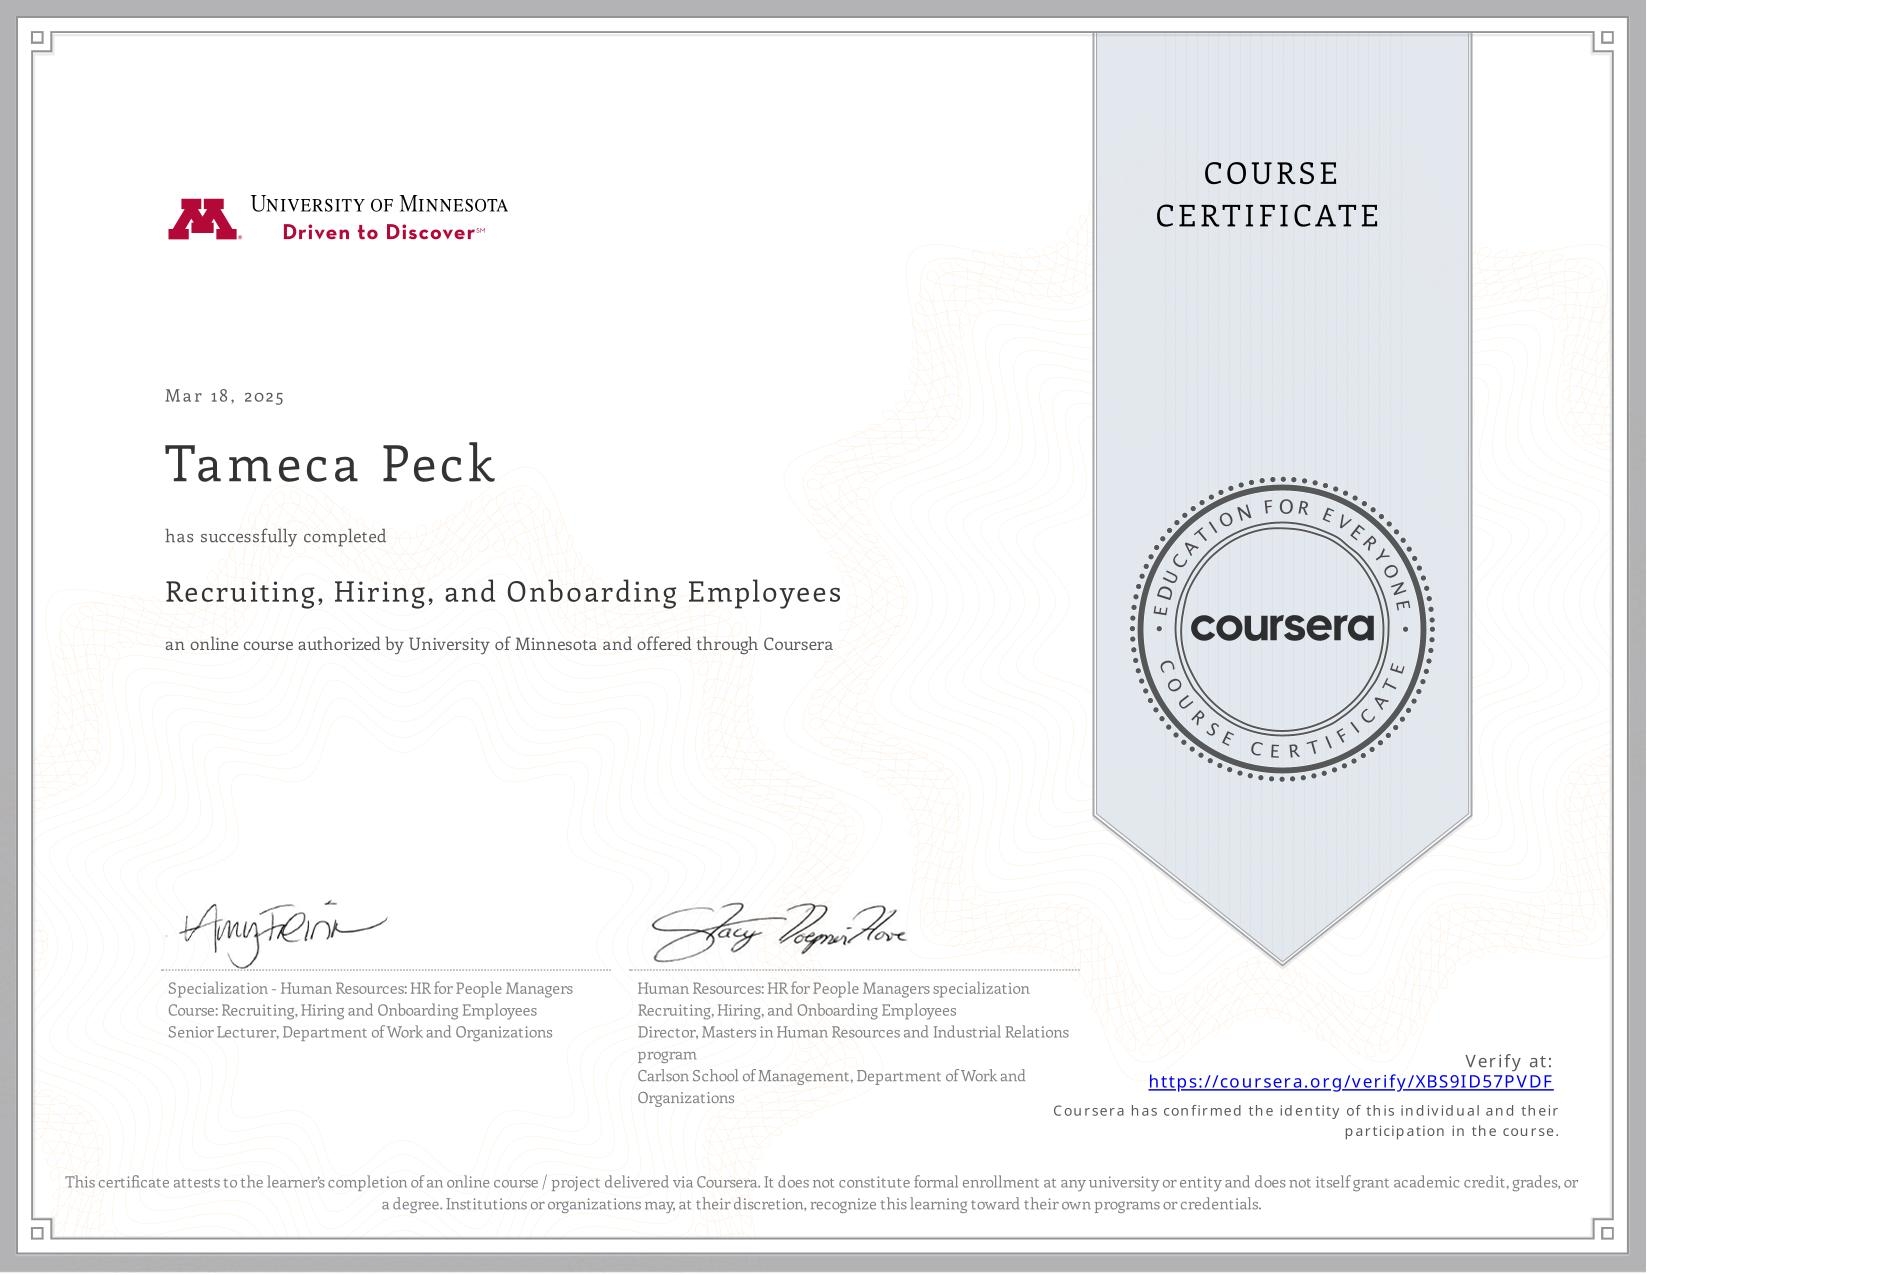1904x1275 pixels.
Task: Click 'Specialization - Human Resources: HR for People Managers'
Action: click(x=370, y=988)
